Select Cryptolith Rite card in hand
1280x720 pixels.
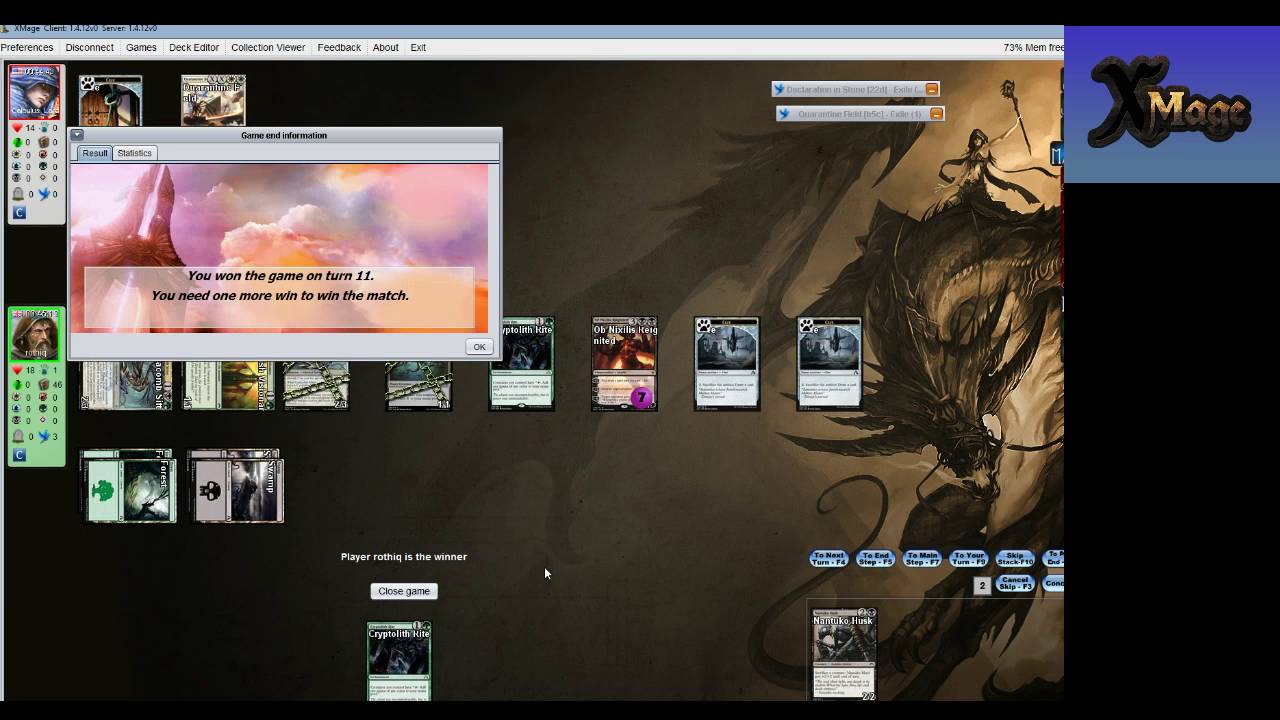[x=399, y=660]
